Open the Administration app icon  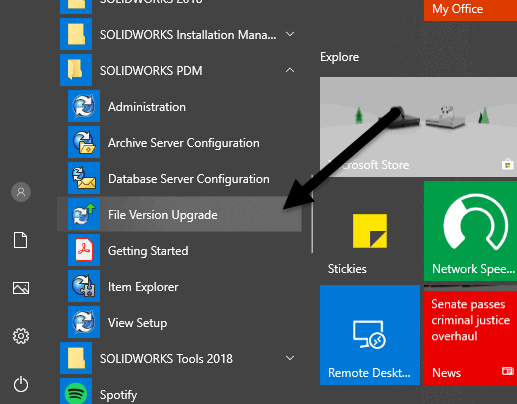(x=84, y=106)
